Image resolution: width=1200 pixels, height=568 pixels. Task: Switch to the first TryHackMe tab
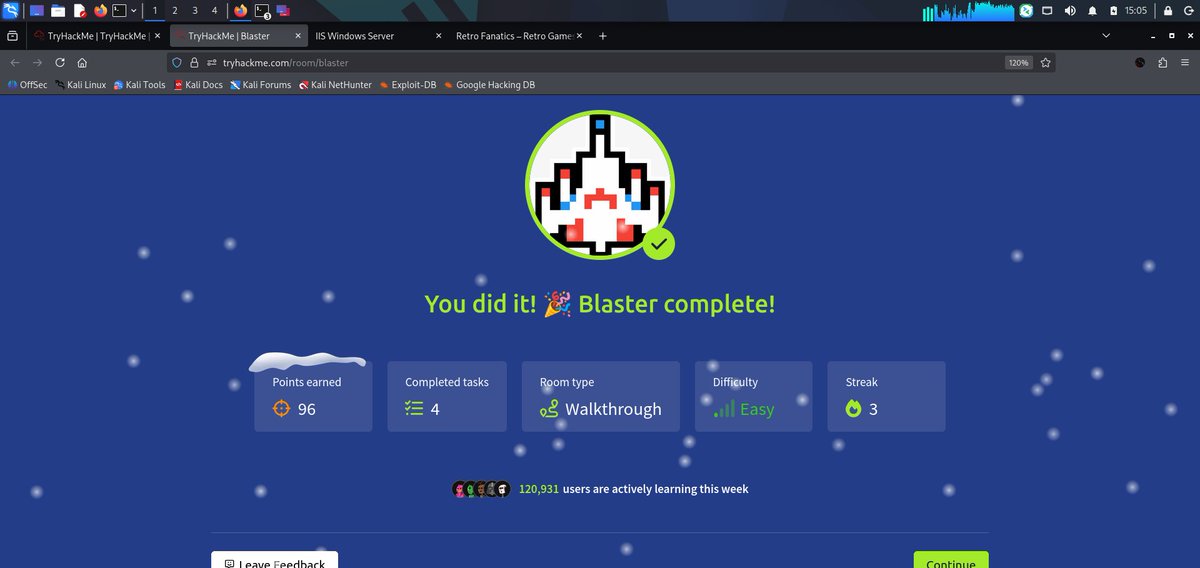tap(98, 35)
